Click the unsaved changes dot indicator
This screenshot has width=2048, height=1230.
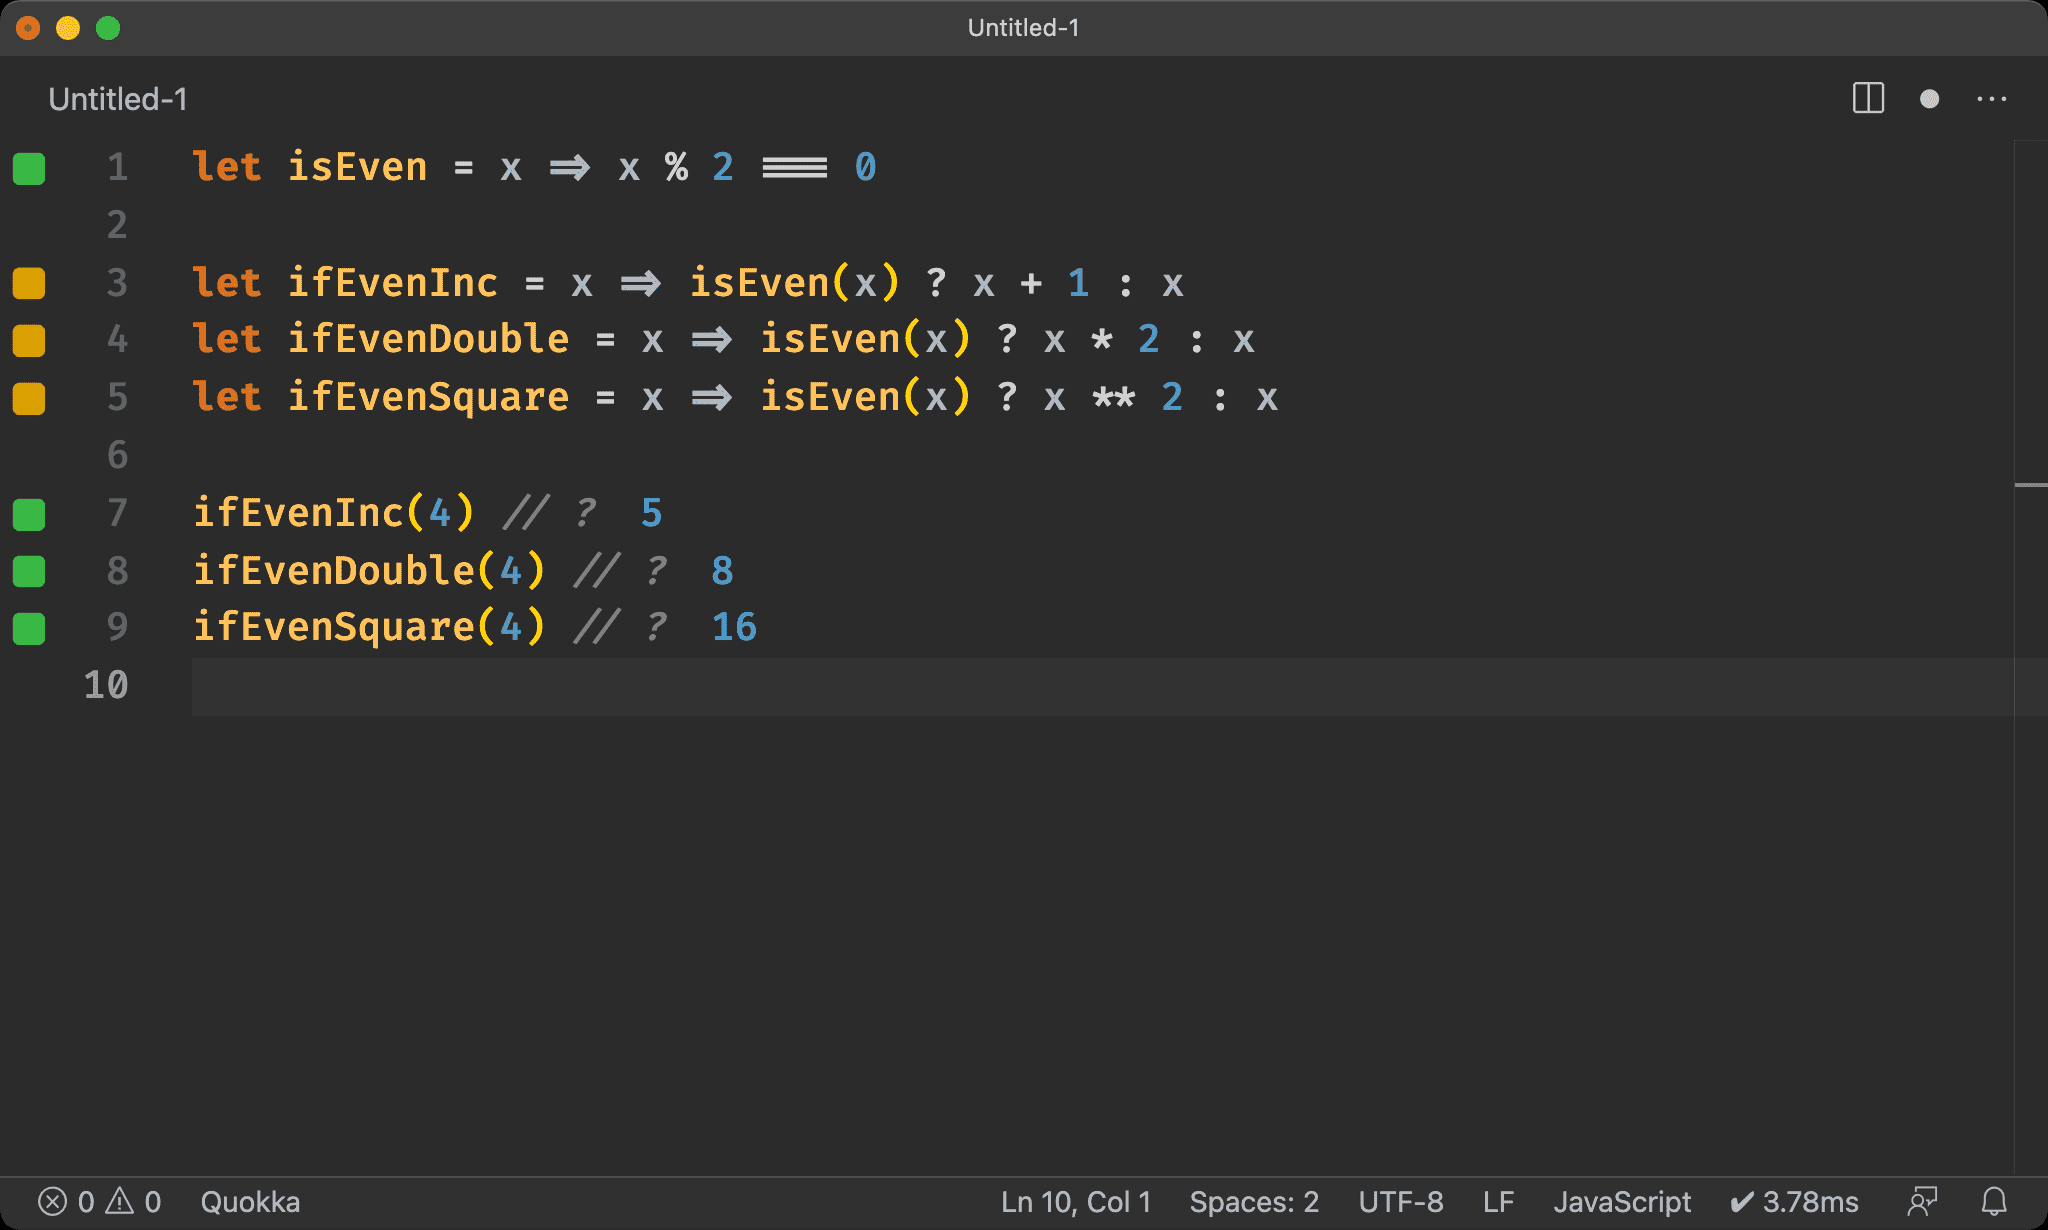tap(1930, 99)
